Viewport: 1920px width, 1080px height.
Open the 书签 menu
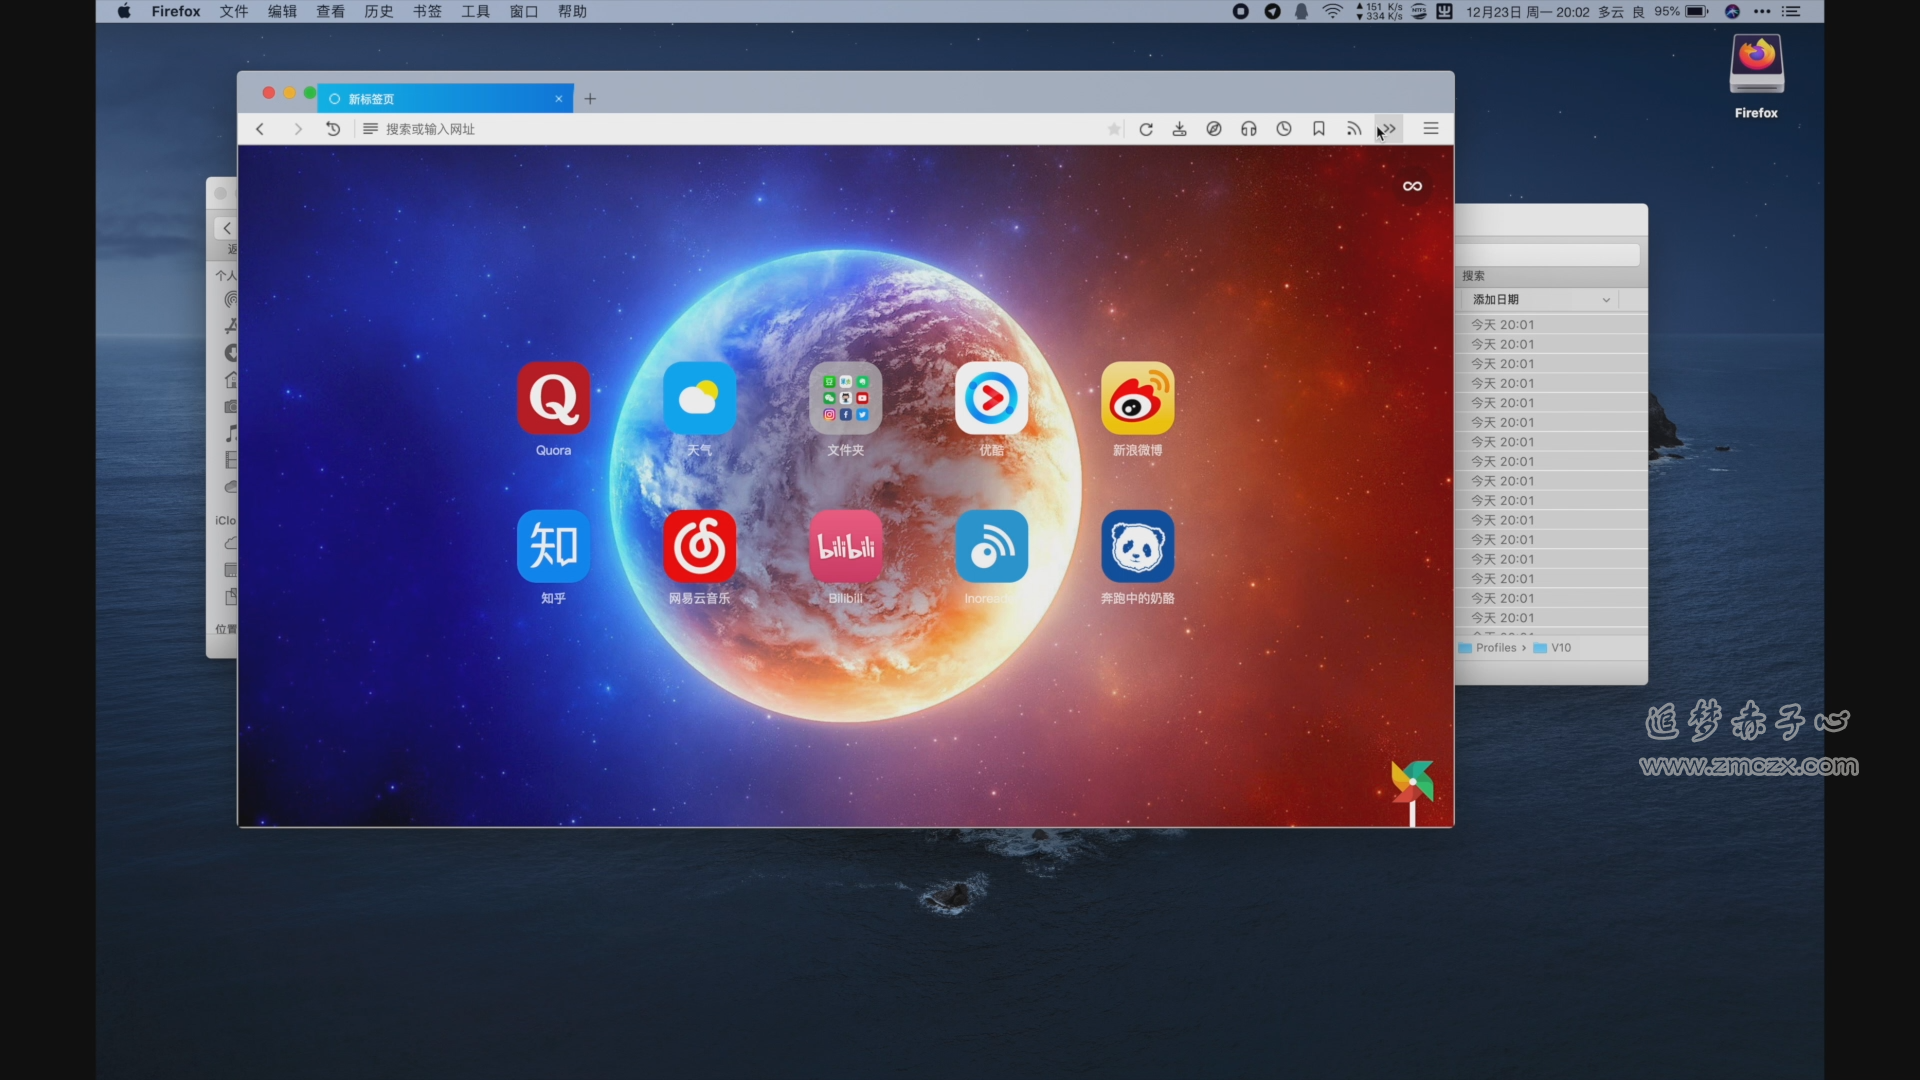(427, 11)
